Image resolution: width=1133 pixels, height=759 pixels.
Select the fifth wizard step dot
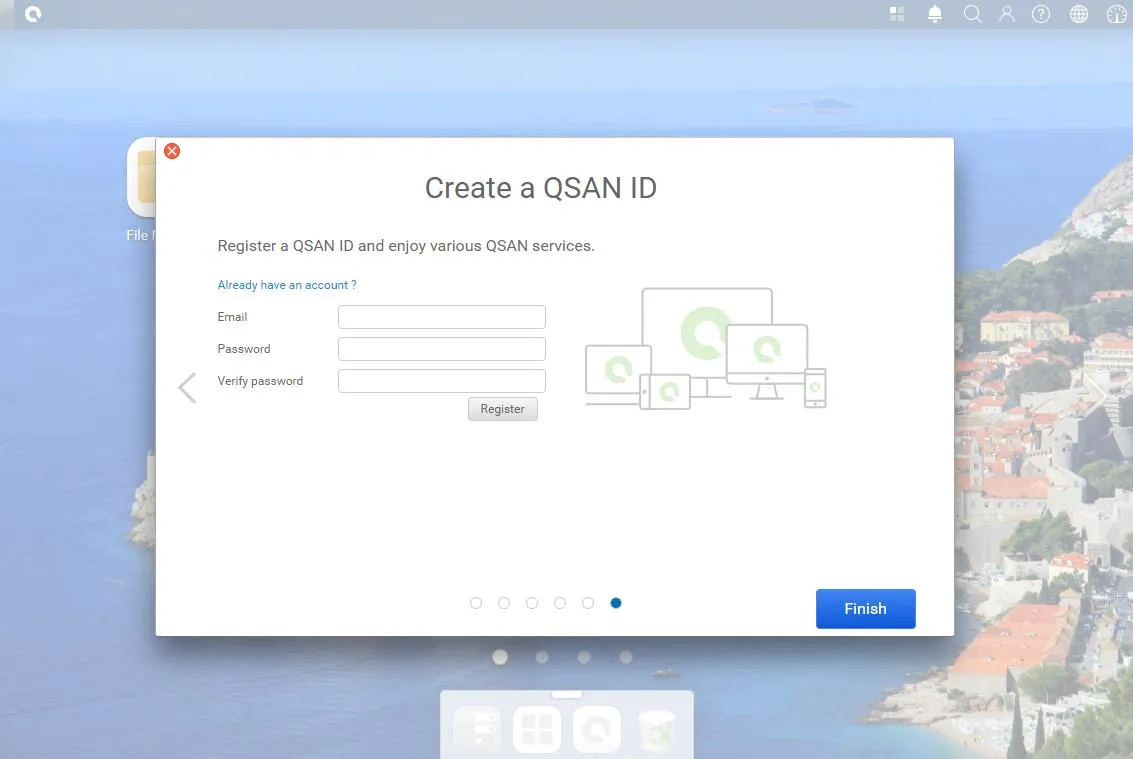click(x=588, y=603)
